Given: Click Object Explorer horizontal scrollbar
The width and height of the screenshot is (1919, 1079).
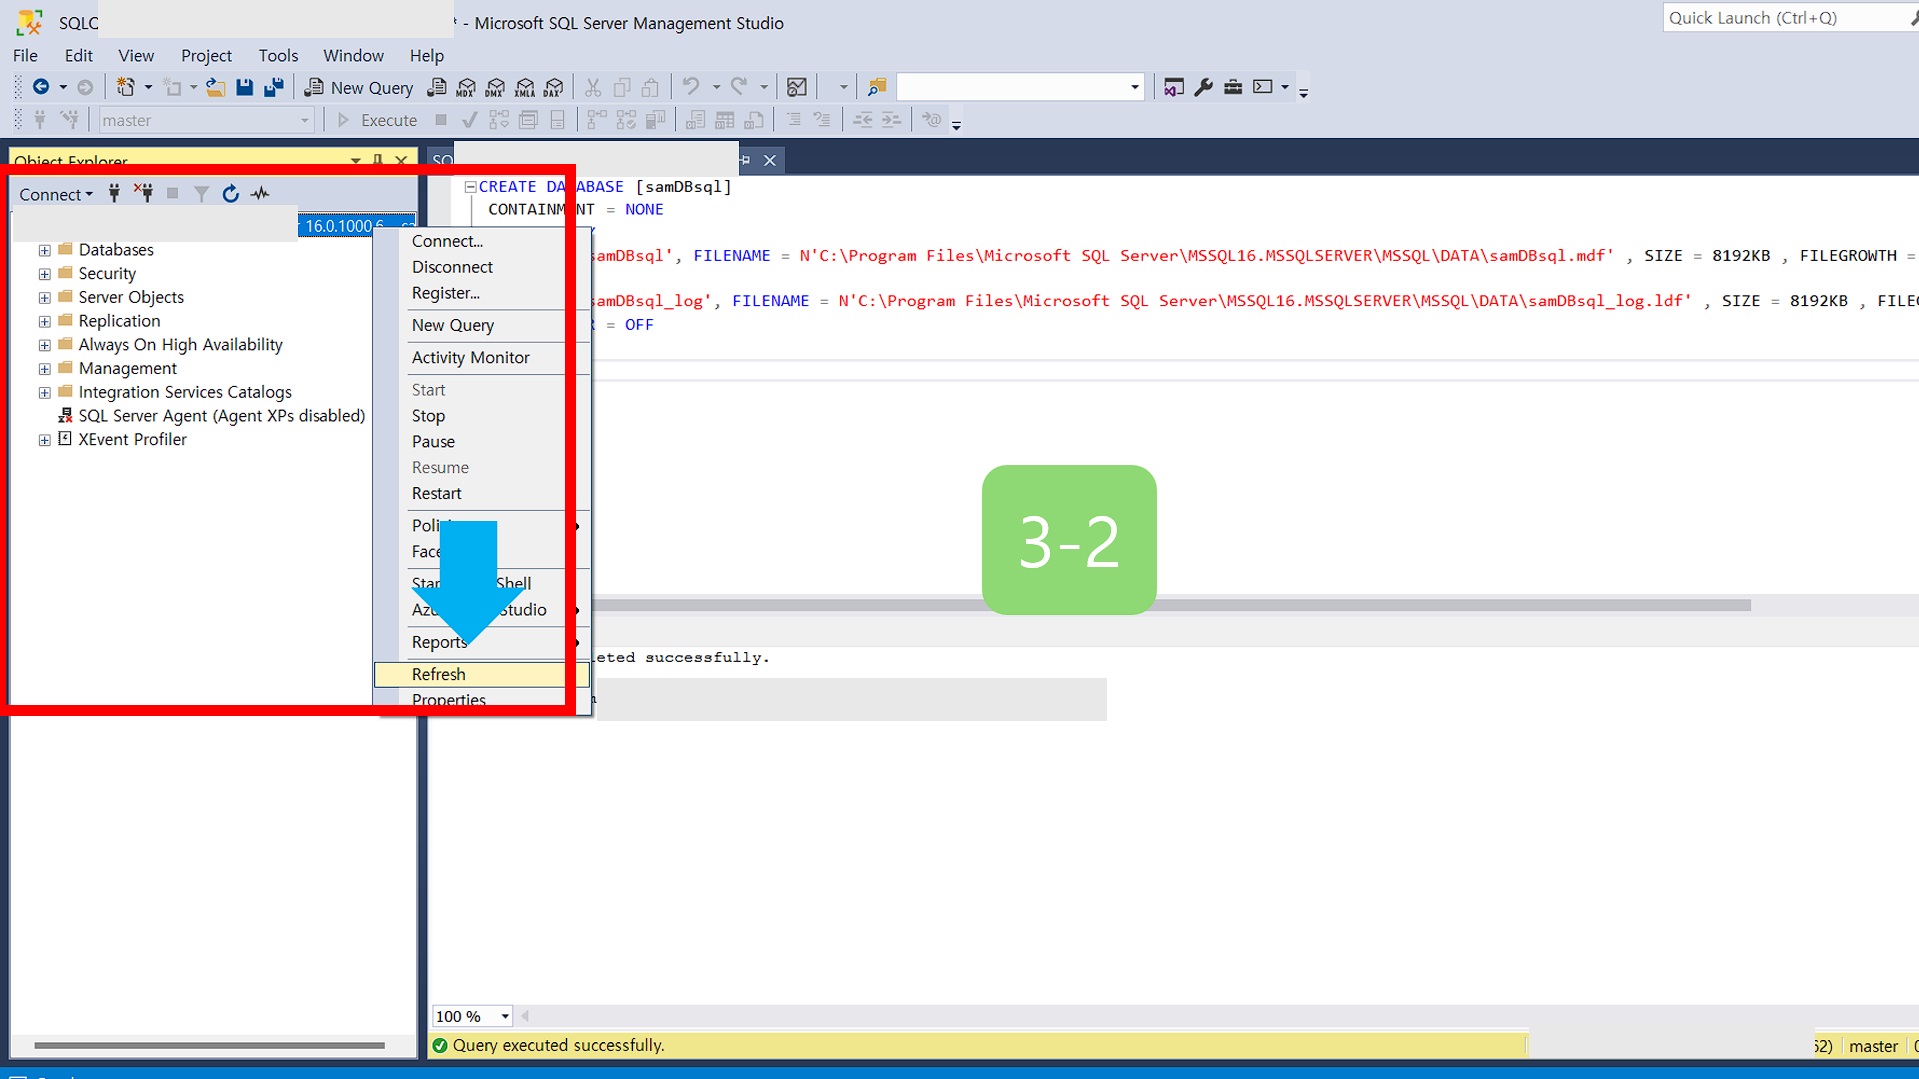Looking at the screenshot, I should tap(209, 1045).
